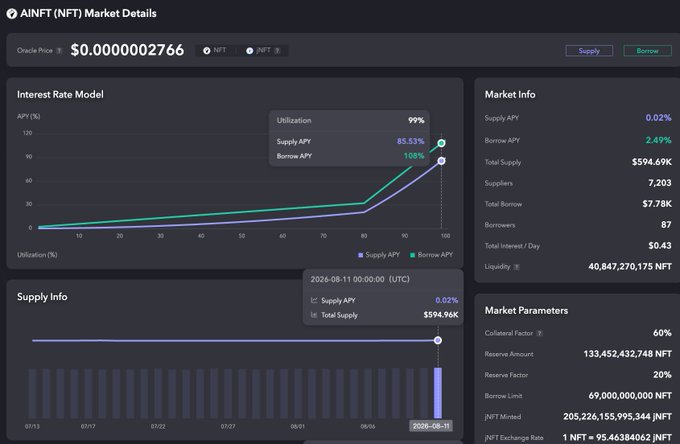Viewport: 680px width, 444px height.
Task: Click the green Borrow APY marker on the curve
Action: click(441, 143)
